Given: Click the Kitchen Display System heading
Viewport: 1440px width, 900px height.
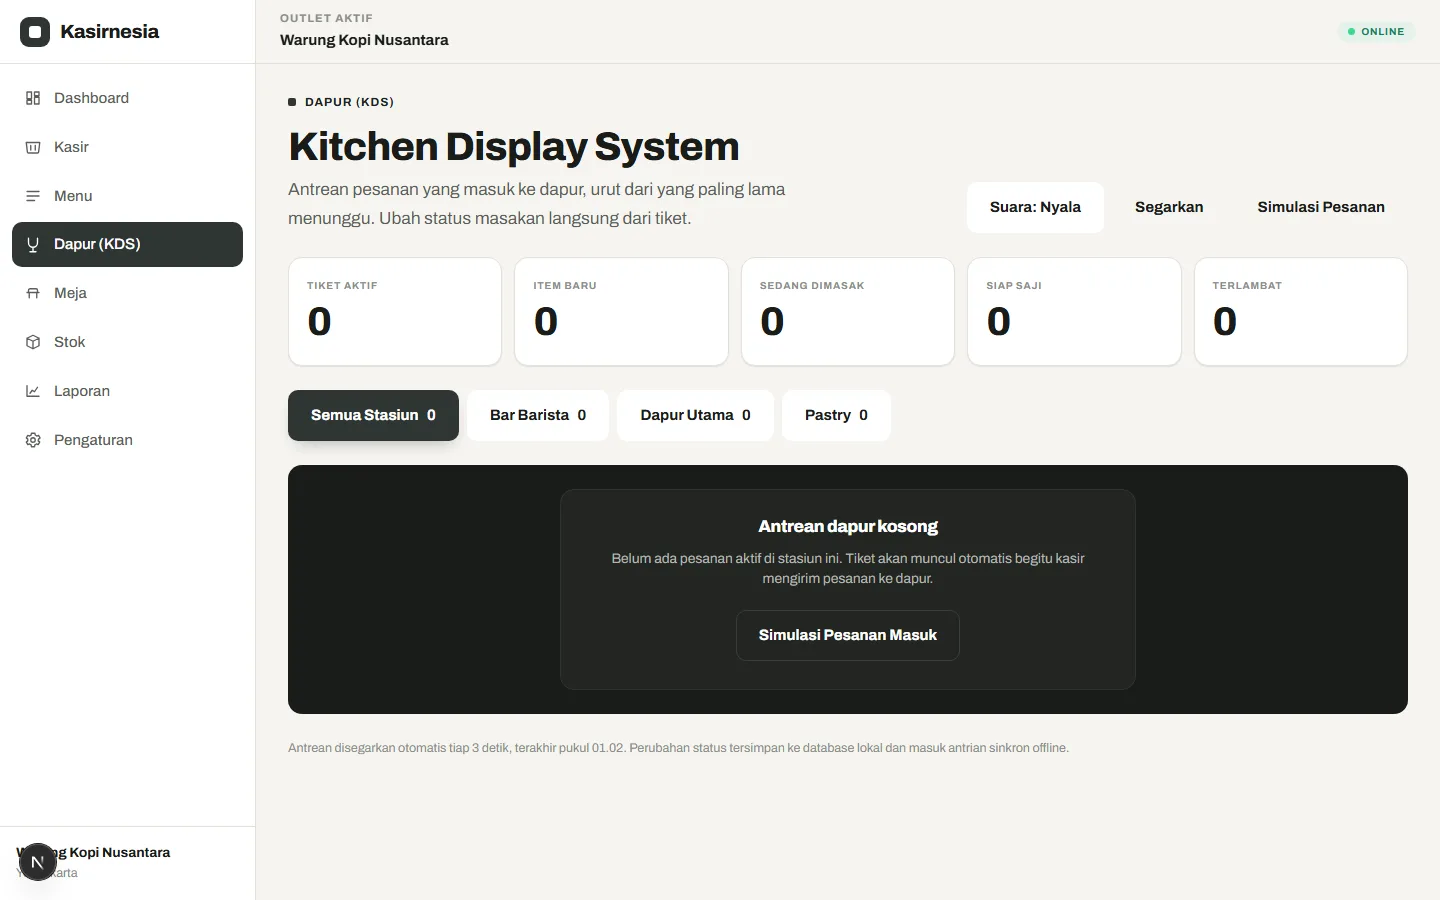Looking at the screenshot, I should (x=514, y=147).
